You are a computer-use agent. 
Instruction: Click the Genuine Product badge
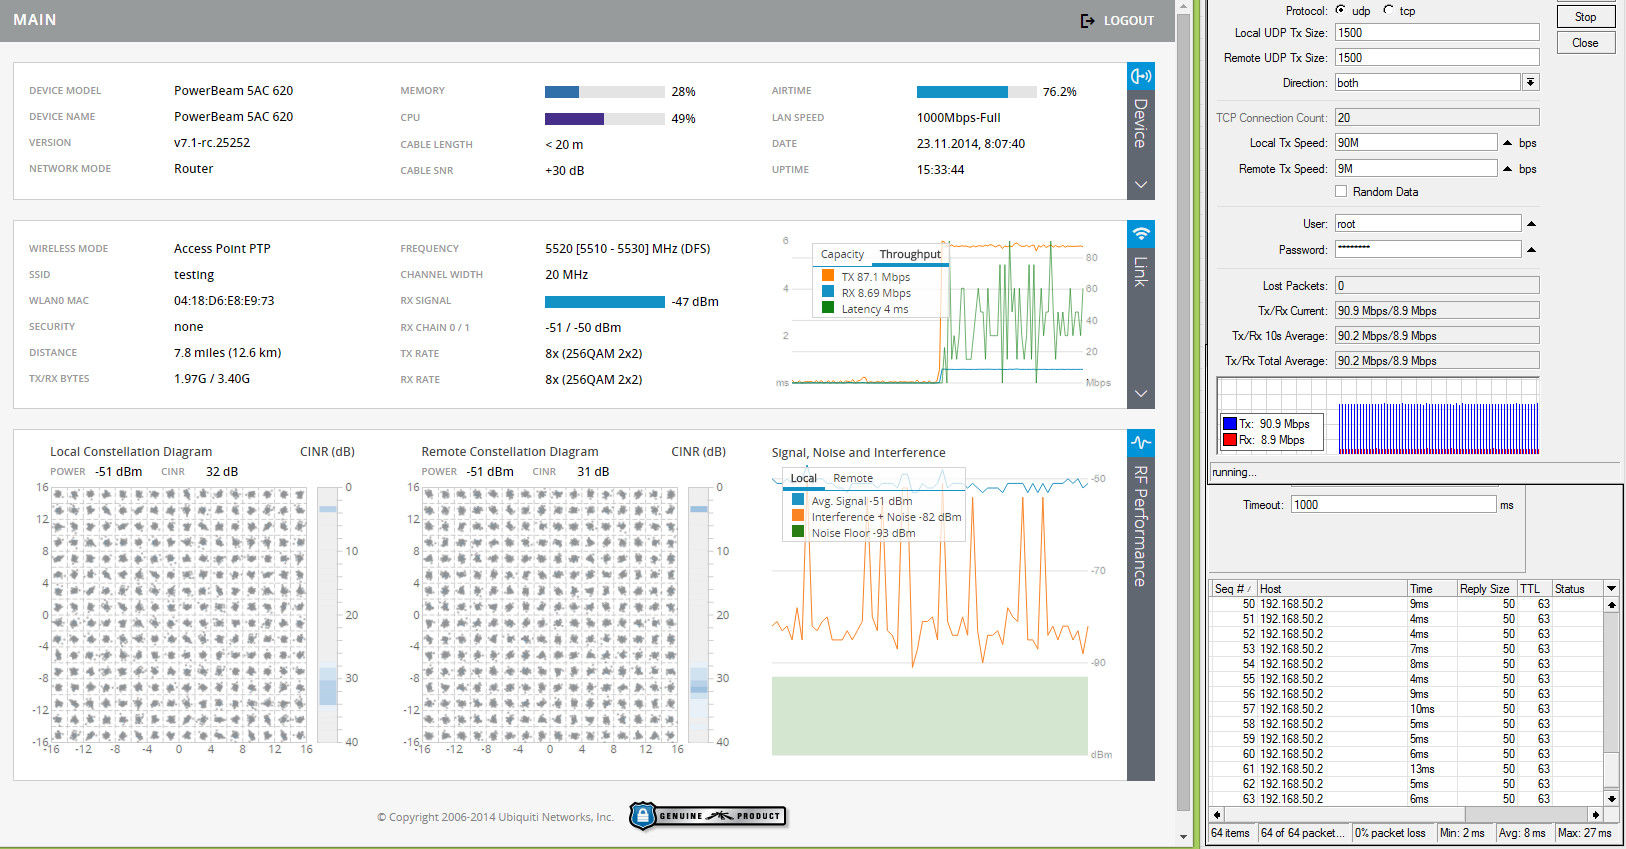708,816
